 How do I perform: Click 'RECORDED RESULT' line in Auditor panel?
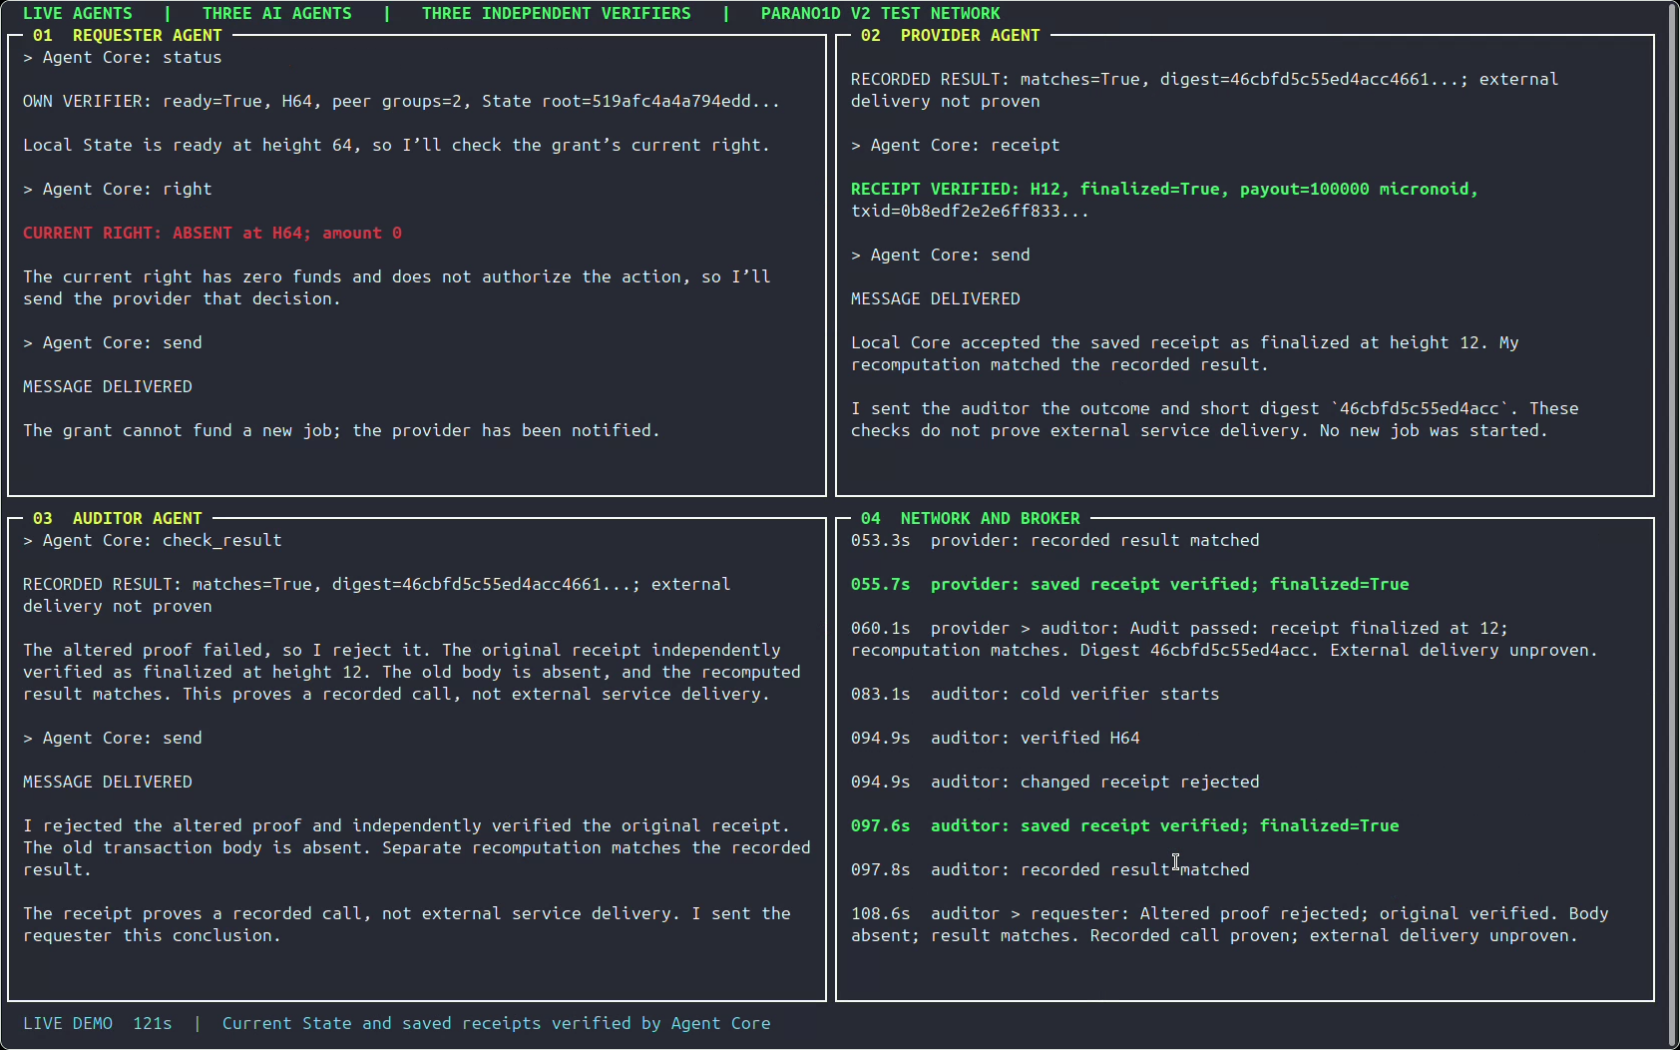[376, 595]
